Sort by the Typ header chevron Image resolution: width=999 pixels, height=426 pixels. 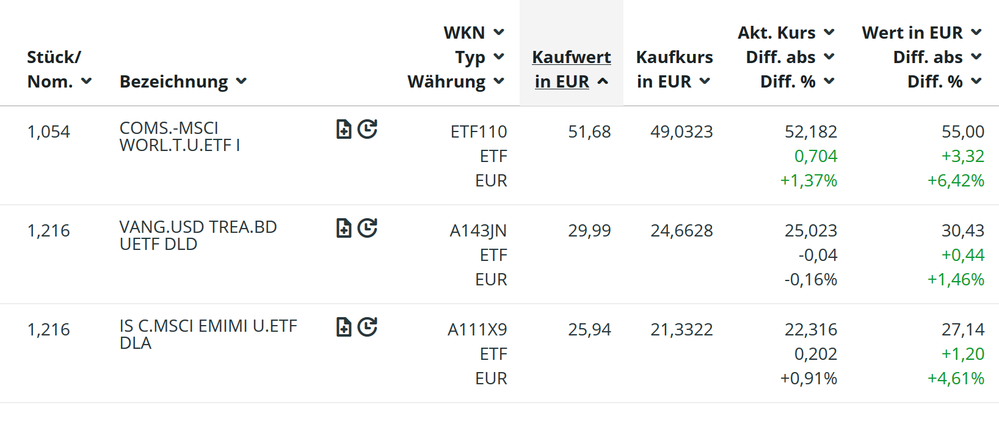point(499,58)
